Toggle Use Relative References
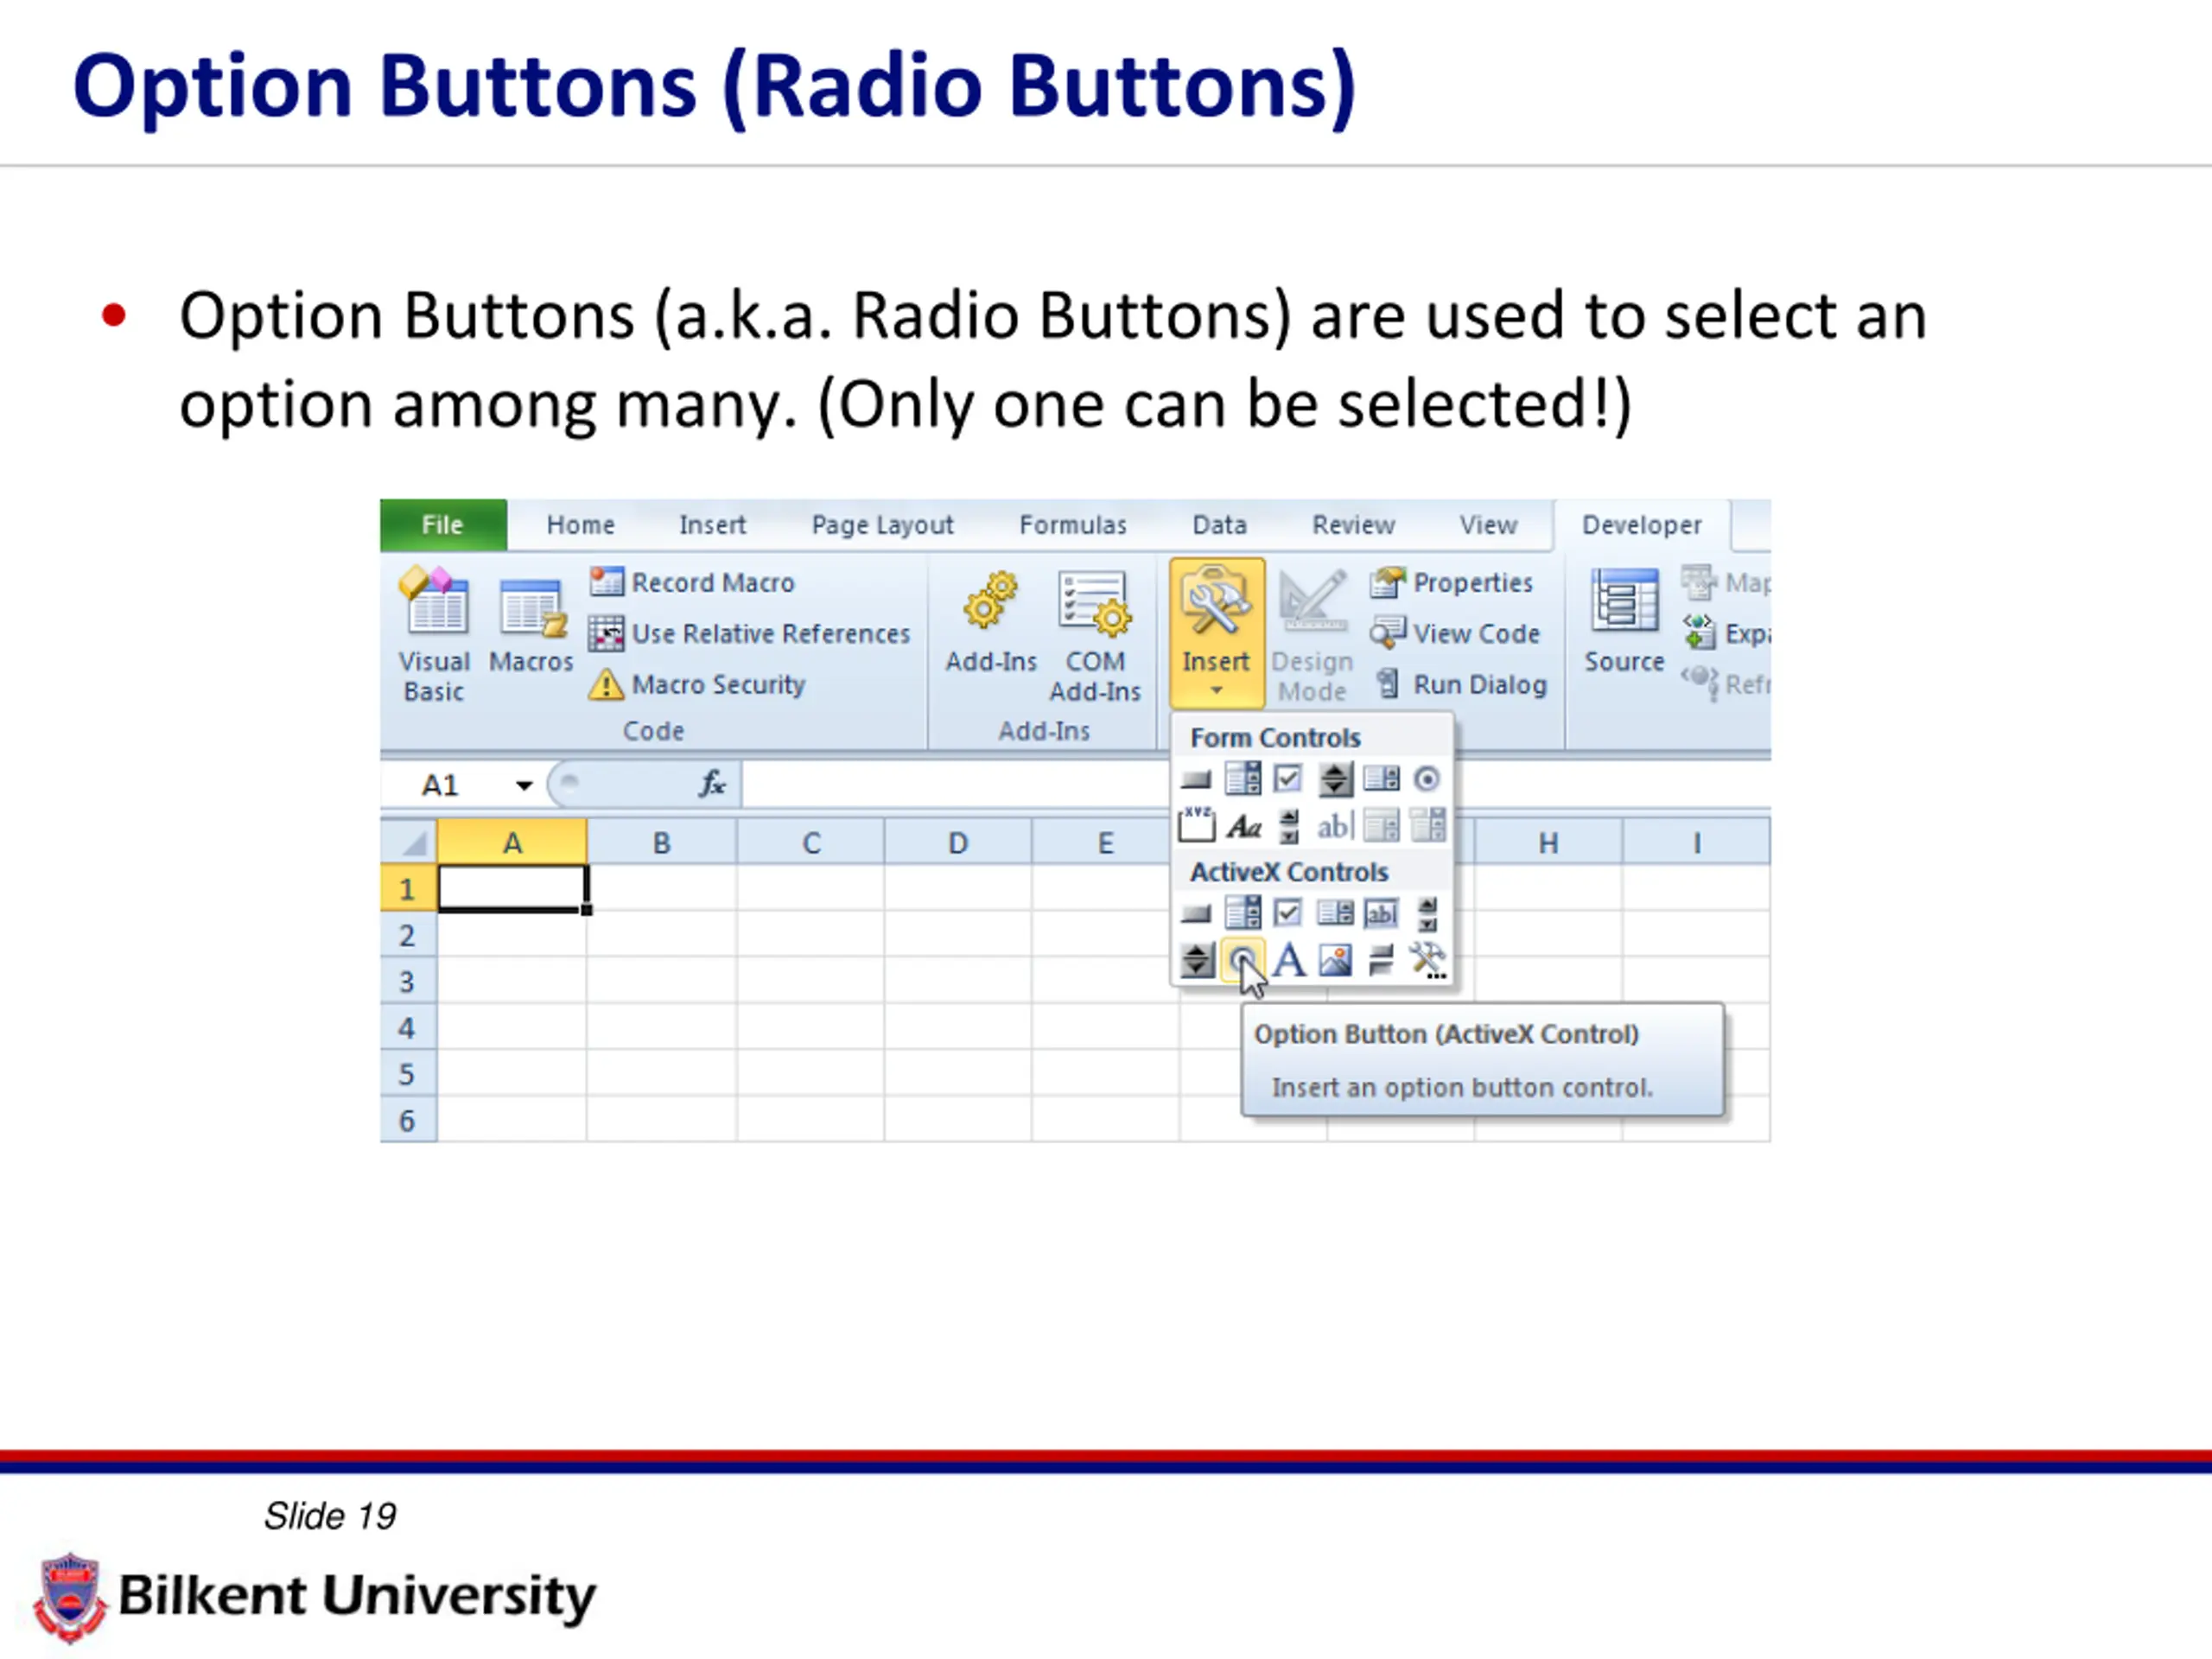Screen dimensions: 2212x1659 749,633
